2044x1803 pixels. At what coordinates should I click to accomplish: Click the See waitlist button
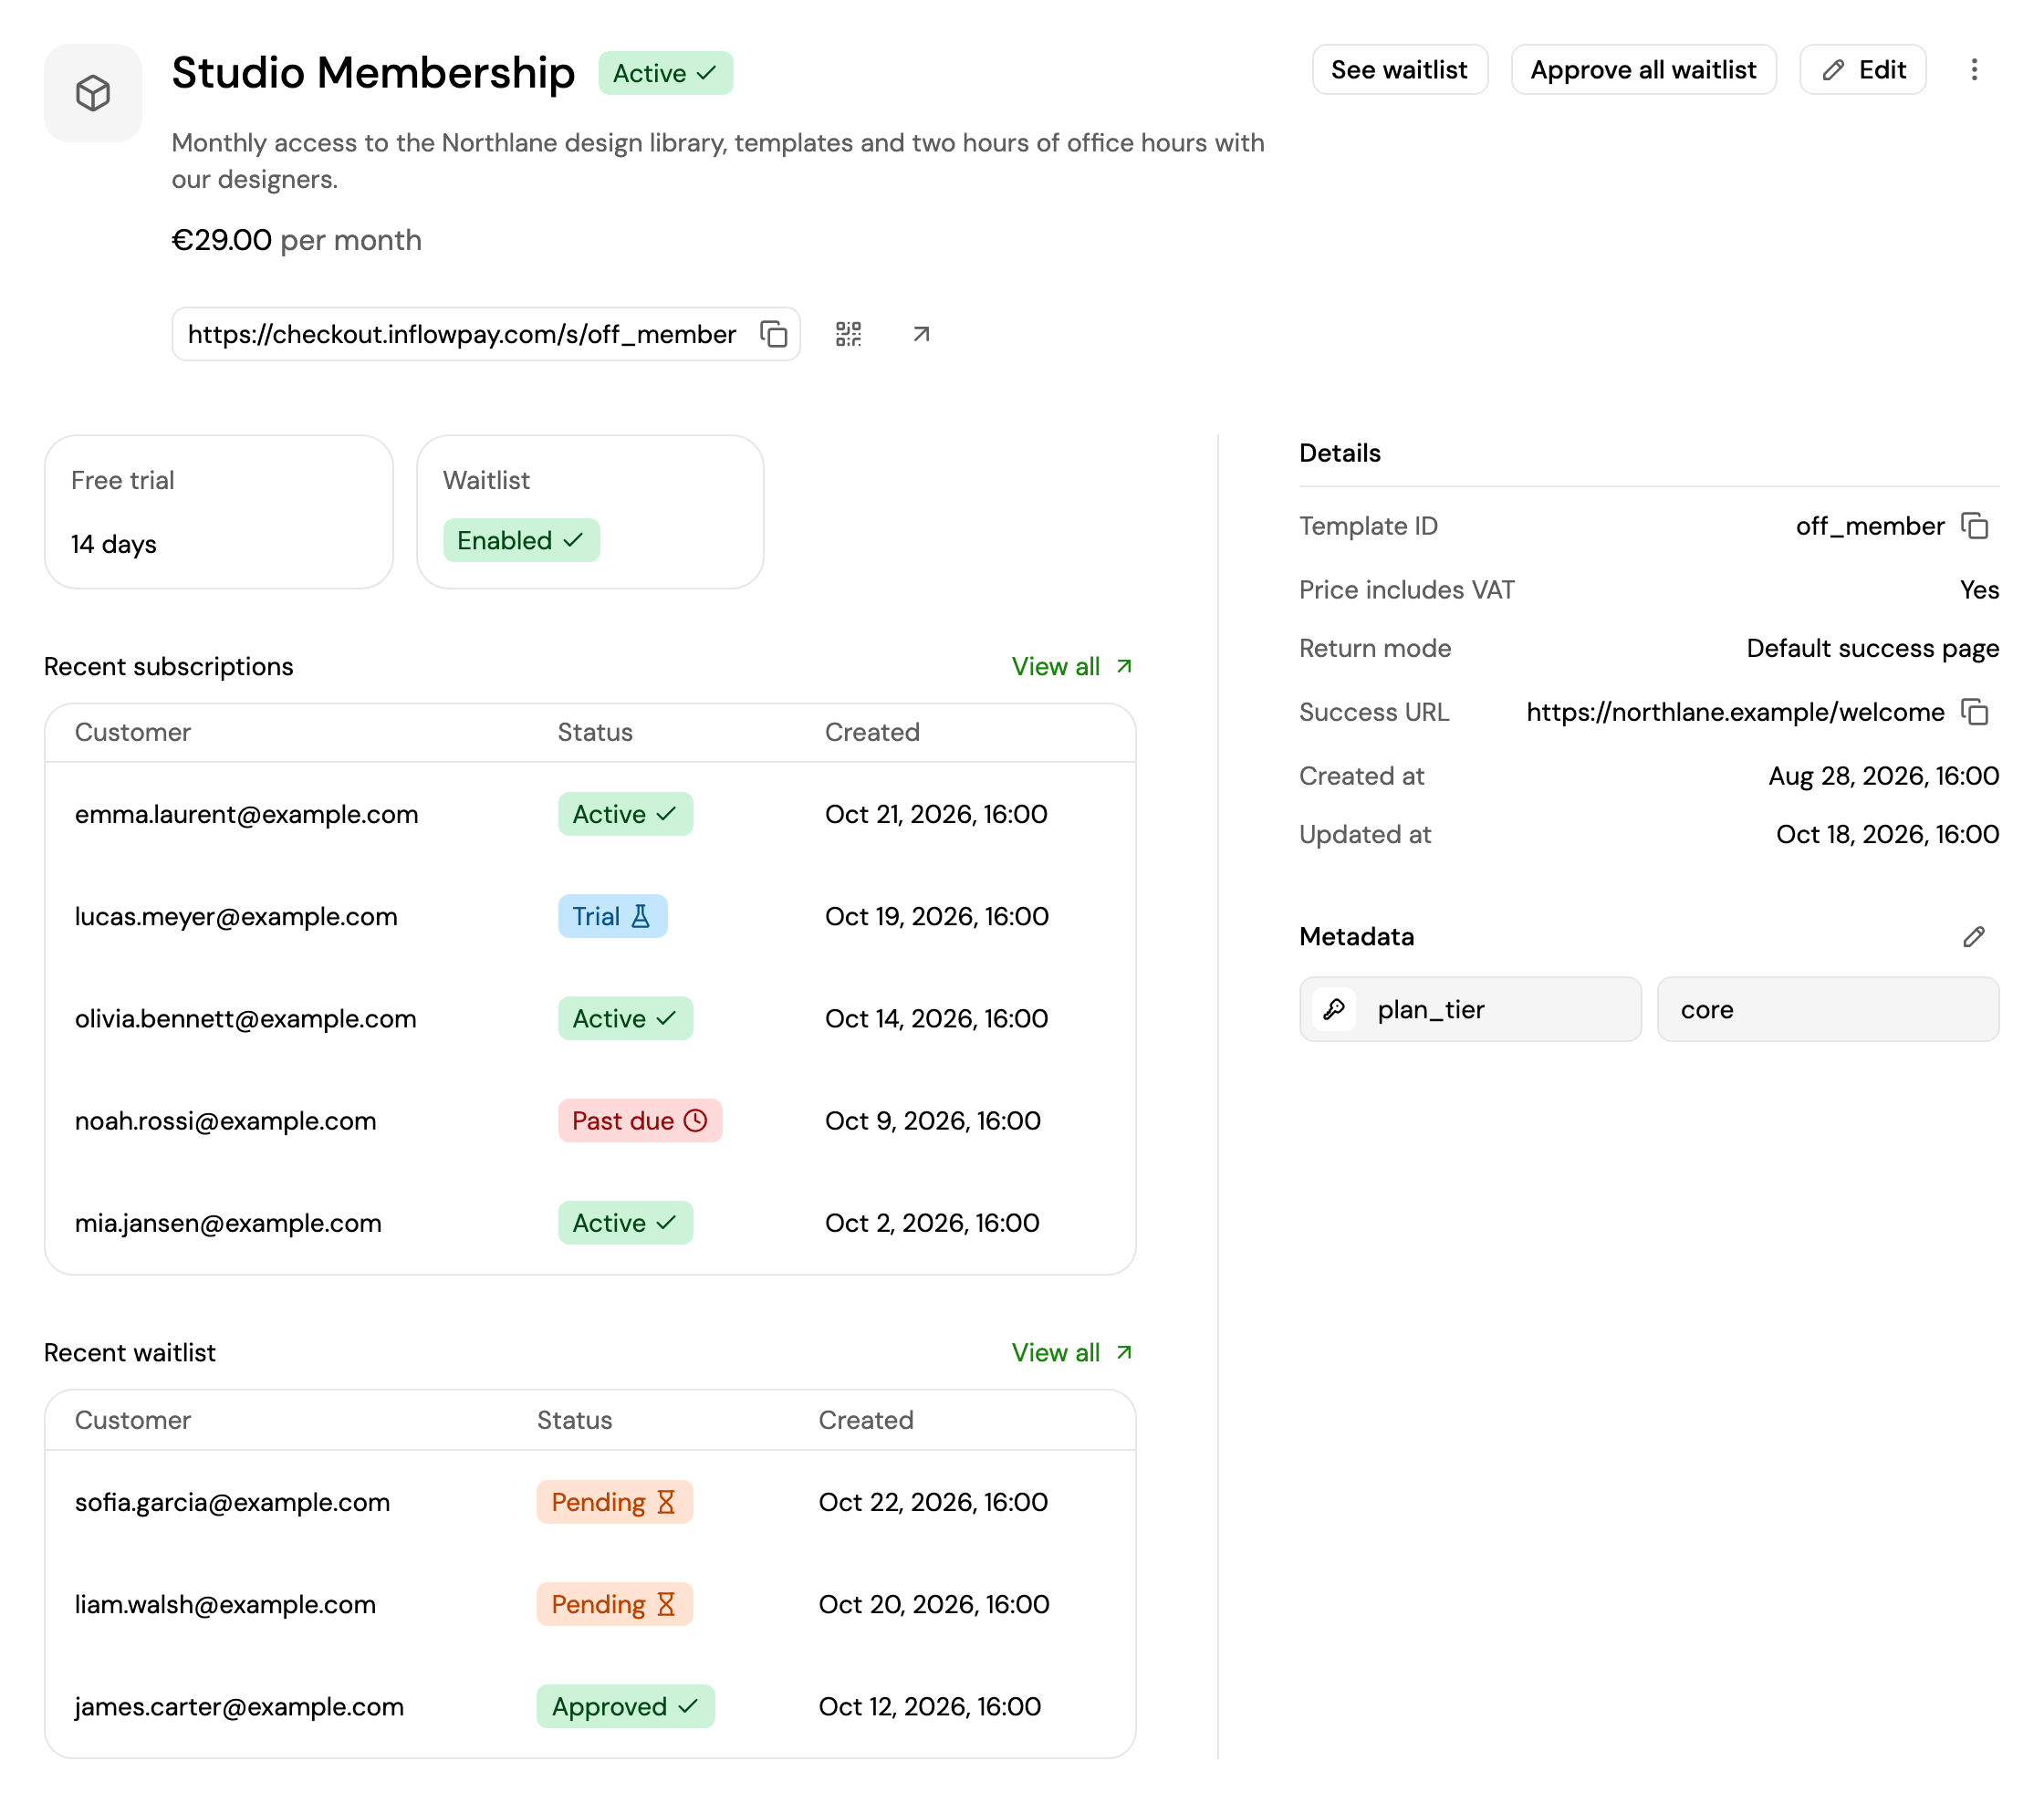click(1399, 70)
